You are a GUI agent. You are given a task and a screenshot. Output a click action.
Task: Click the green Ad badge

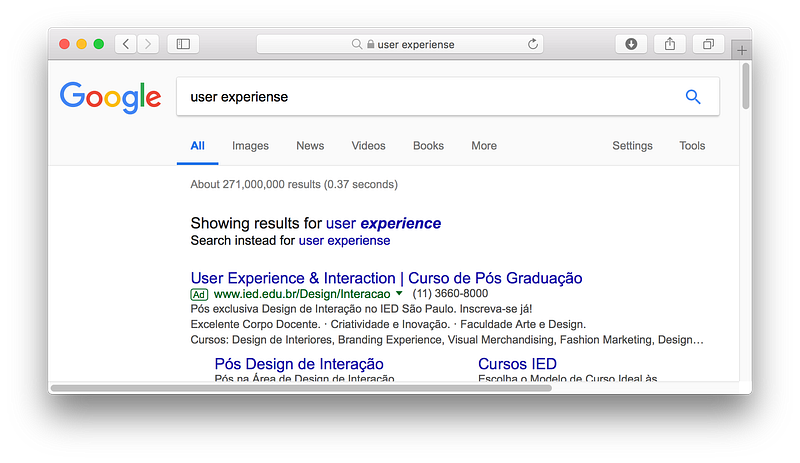[x=199, y=295]
